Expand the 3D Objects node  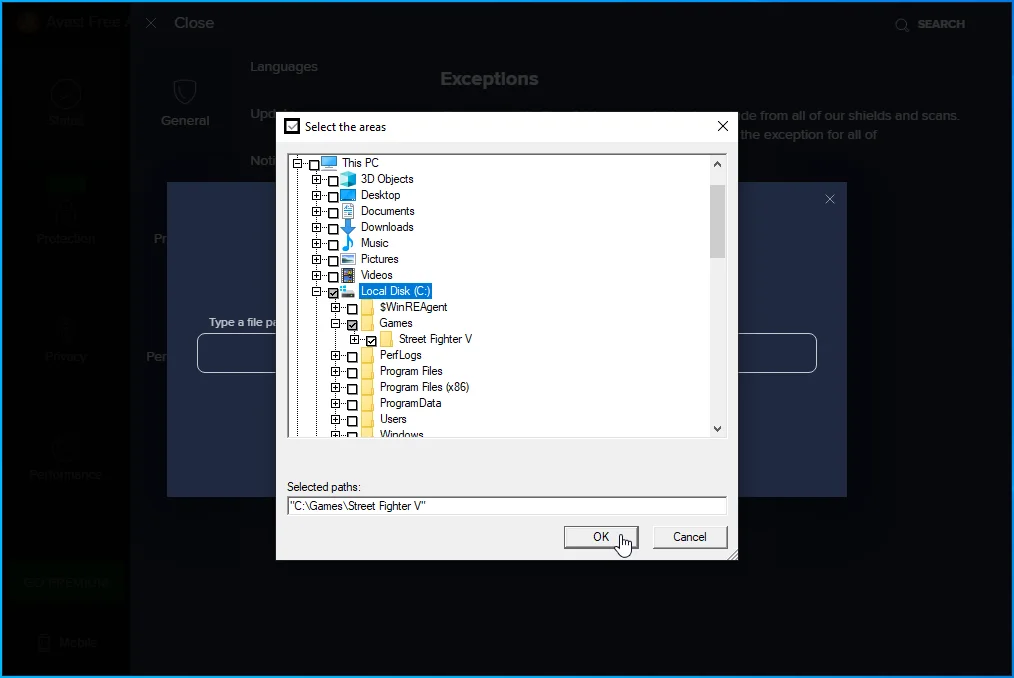point(316,179)
